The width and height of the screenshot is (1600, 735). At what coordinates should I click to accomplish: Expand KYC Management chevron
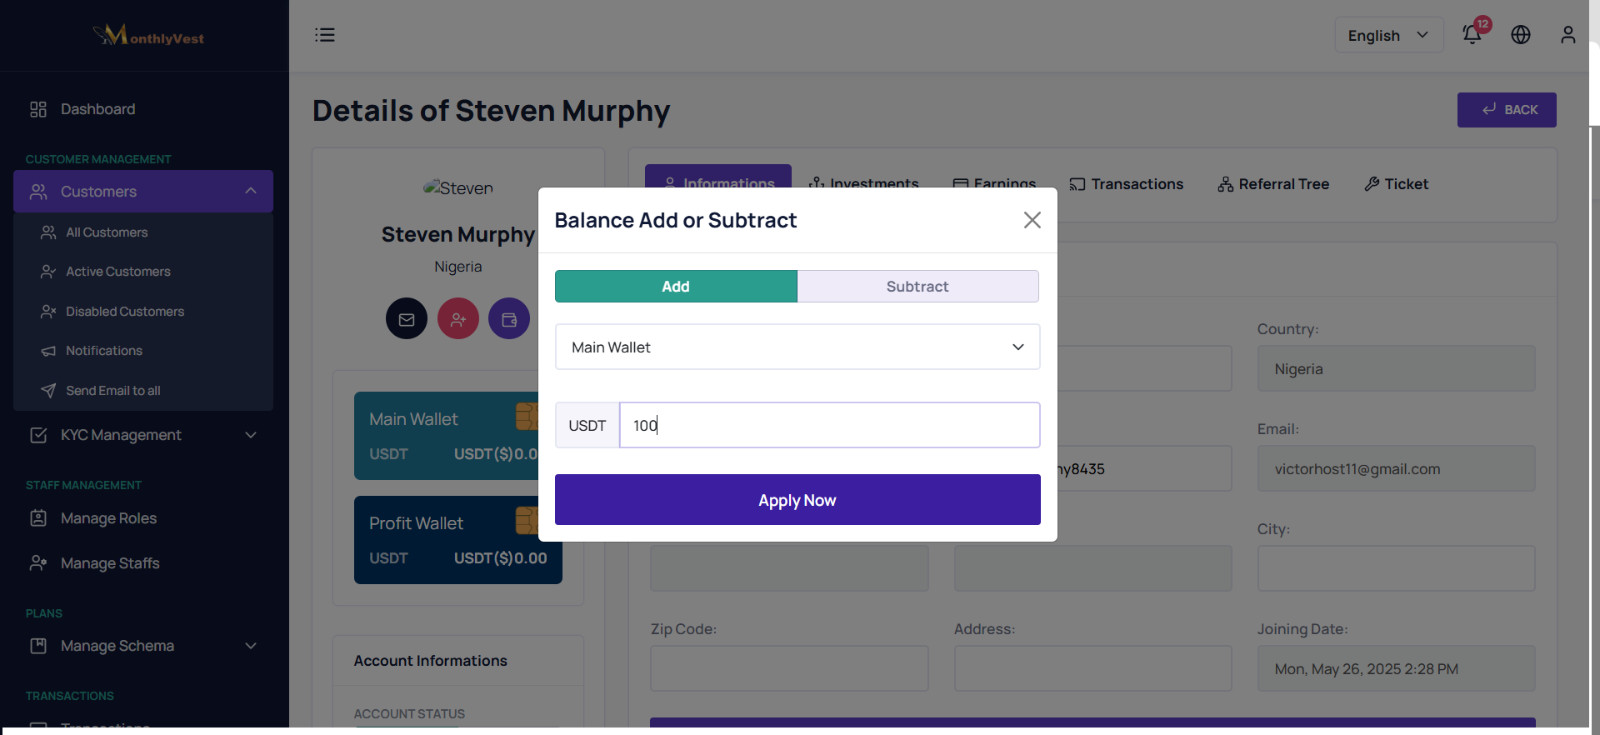(x=251, y=435)
